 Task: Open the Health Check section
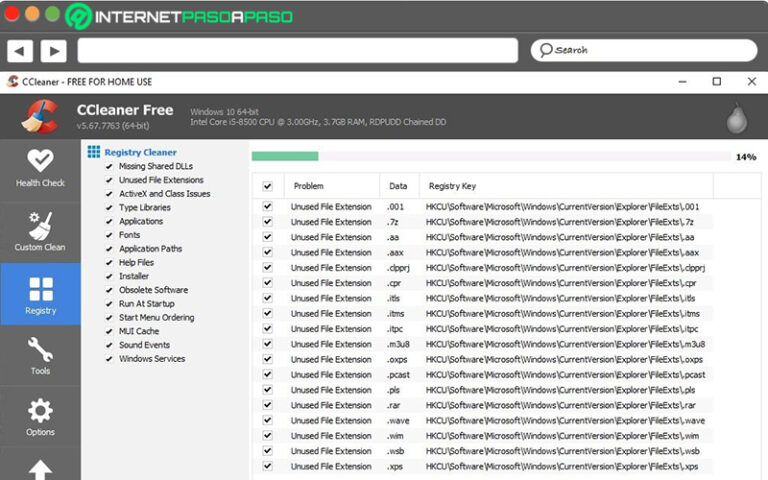40,168
